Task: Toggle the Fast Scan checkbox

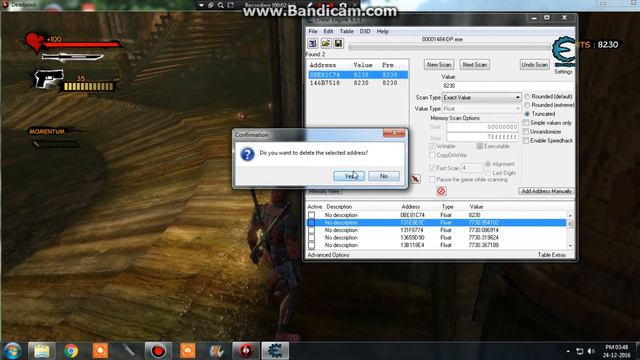Action: 432,168
